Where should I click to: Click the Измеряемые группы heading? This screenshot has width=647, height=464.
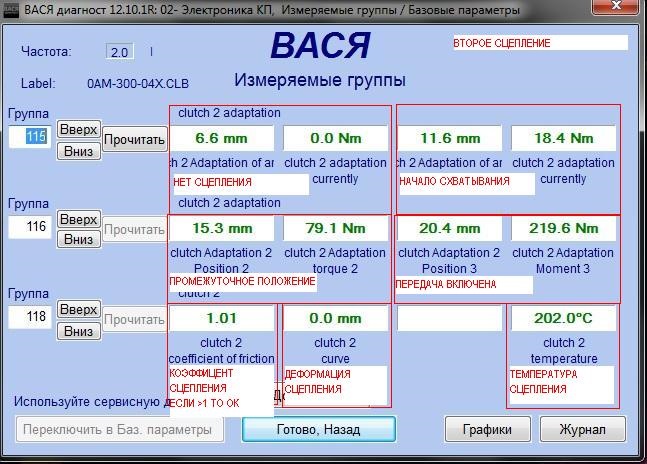click(320, 80)
